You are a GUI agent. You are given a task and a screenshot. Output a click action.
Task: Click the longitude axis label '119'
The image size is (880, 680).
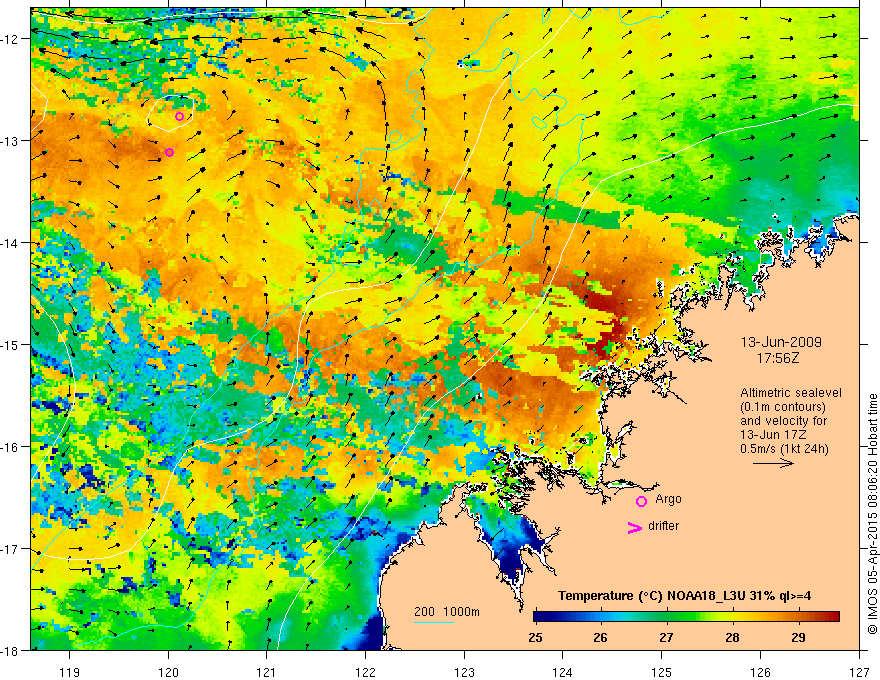[x=70, y=672]
